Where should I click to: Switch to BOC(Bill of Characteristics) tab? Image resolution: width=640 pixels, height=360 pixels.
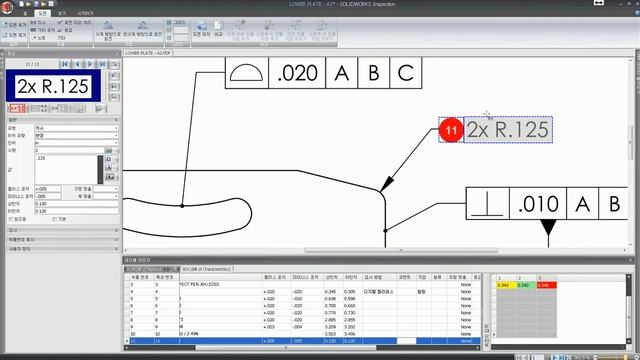tap(207, 269)
